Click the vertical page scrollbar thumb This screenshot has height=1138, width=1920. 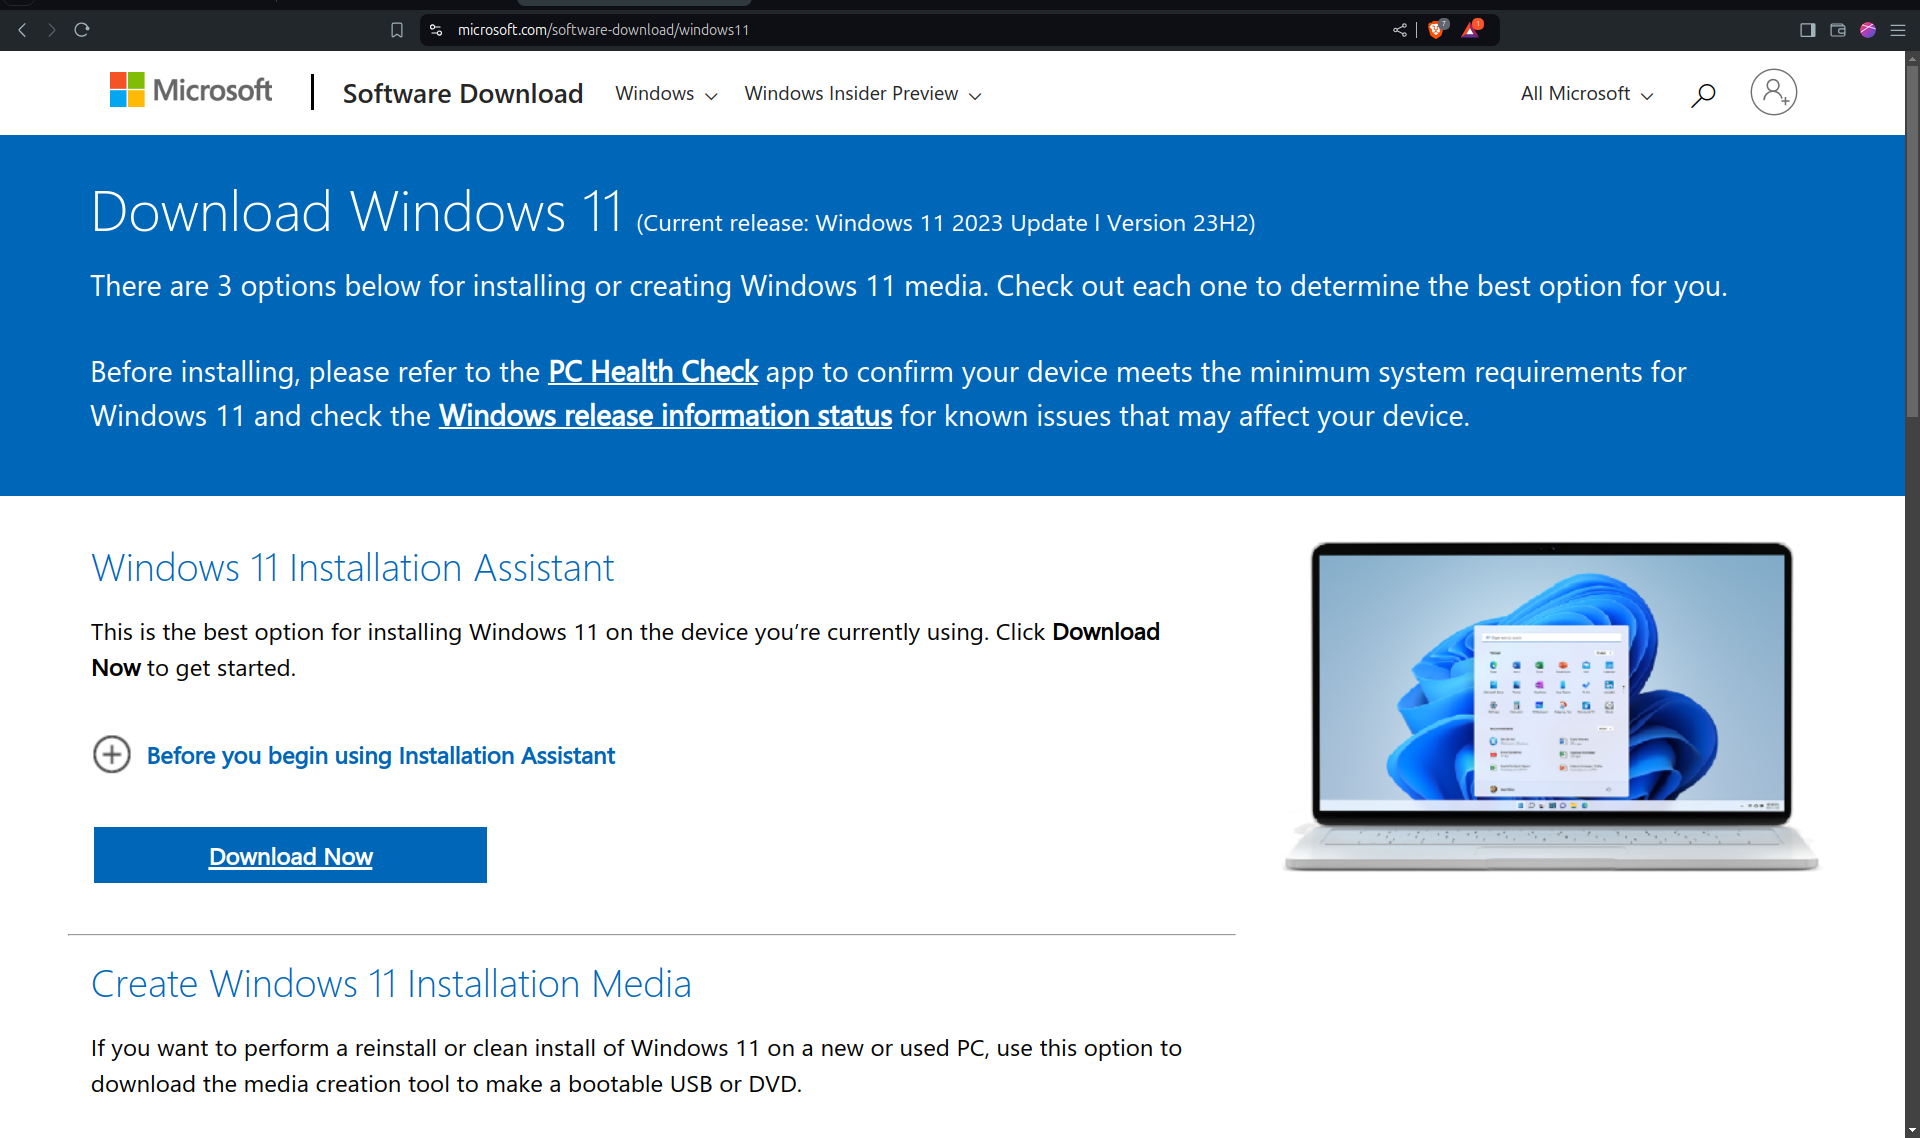(1912, 240)
